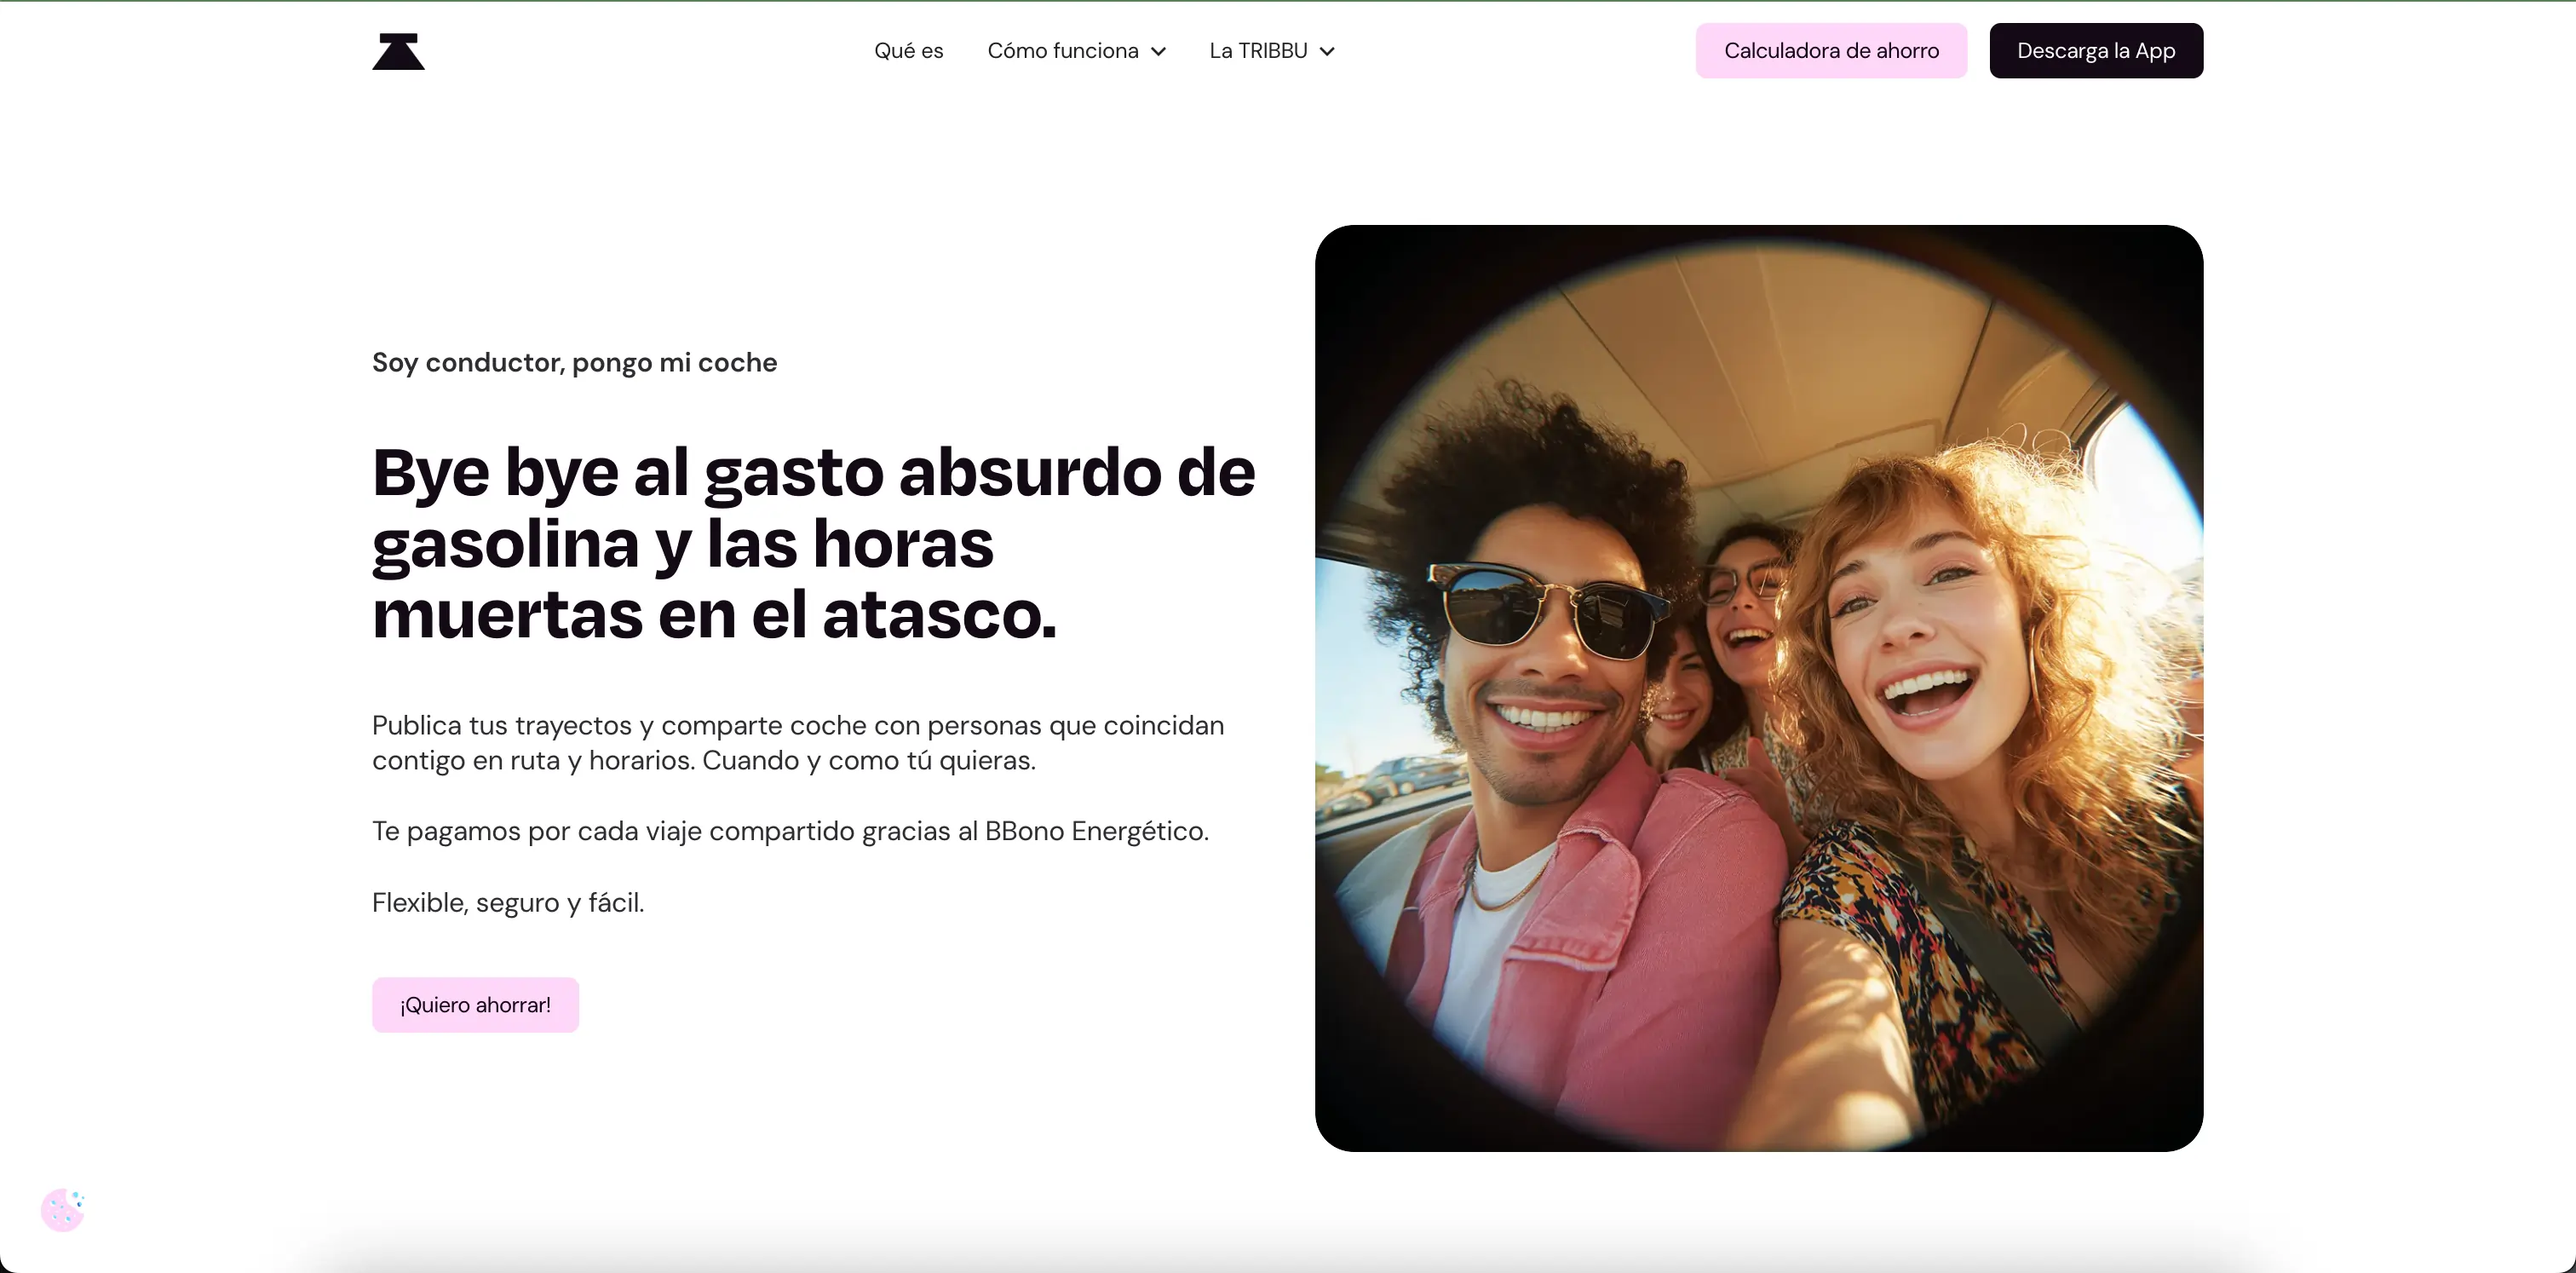
Task: Expand the chevron beside La TRIBBU
Action: pos(1327,52)
